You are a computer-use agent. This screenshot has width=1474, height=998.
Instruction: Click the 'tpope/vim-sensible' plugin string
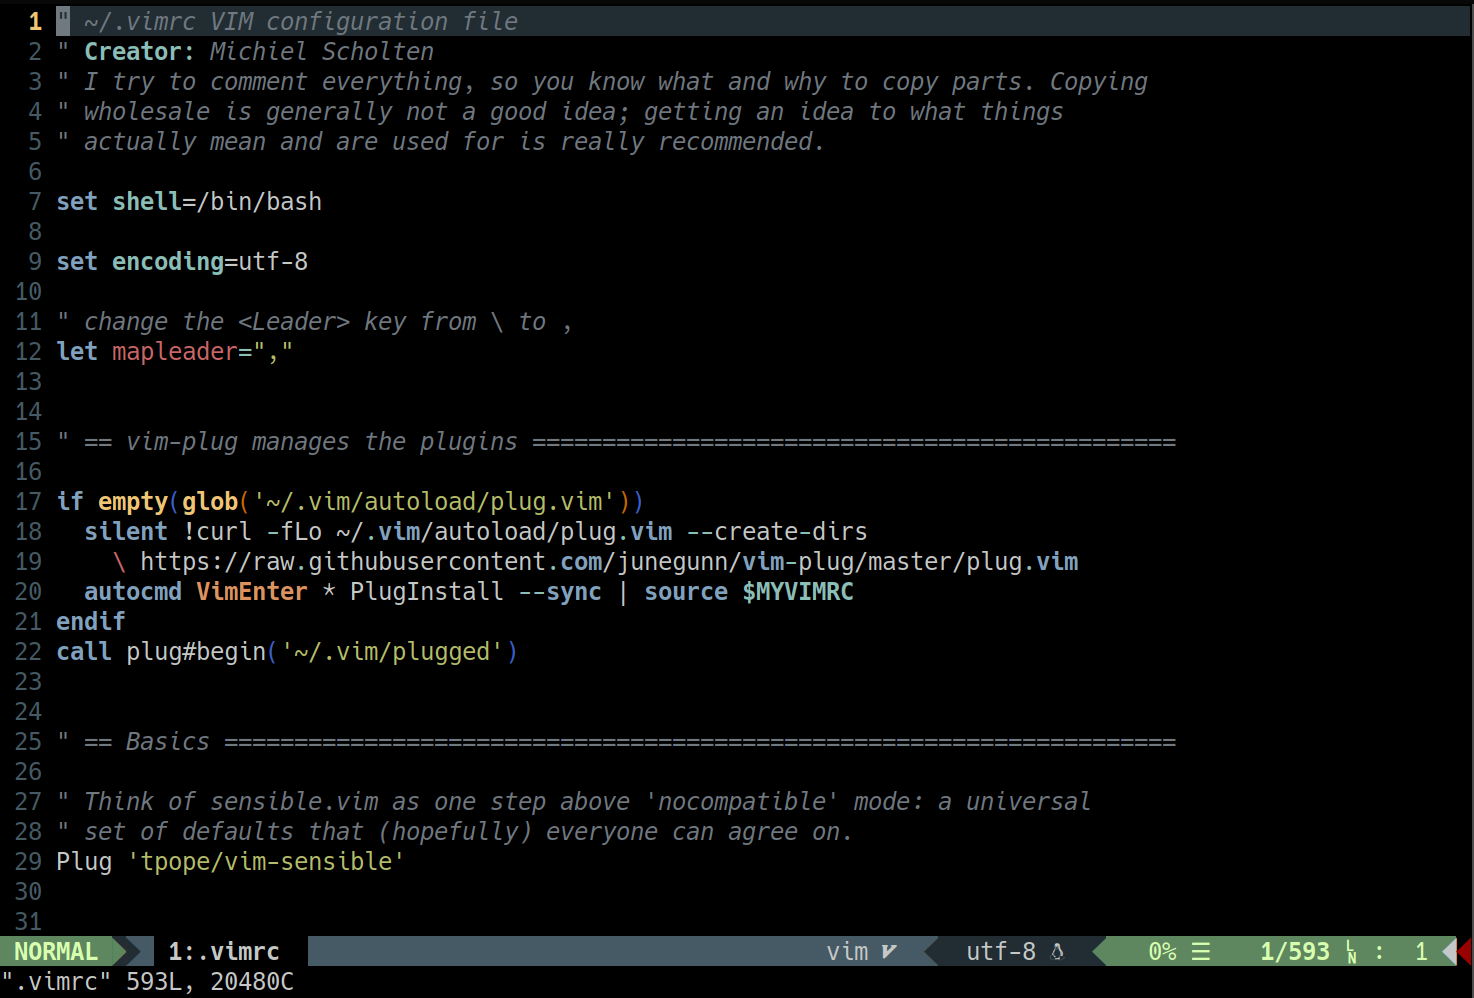(x=266, y=862)
